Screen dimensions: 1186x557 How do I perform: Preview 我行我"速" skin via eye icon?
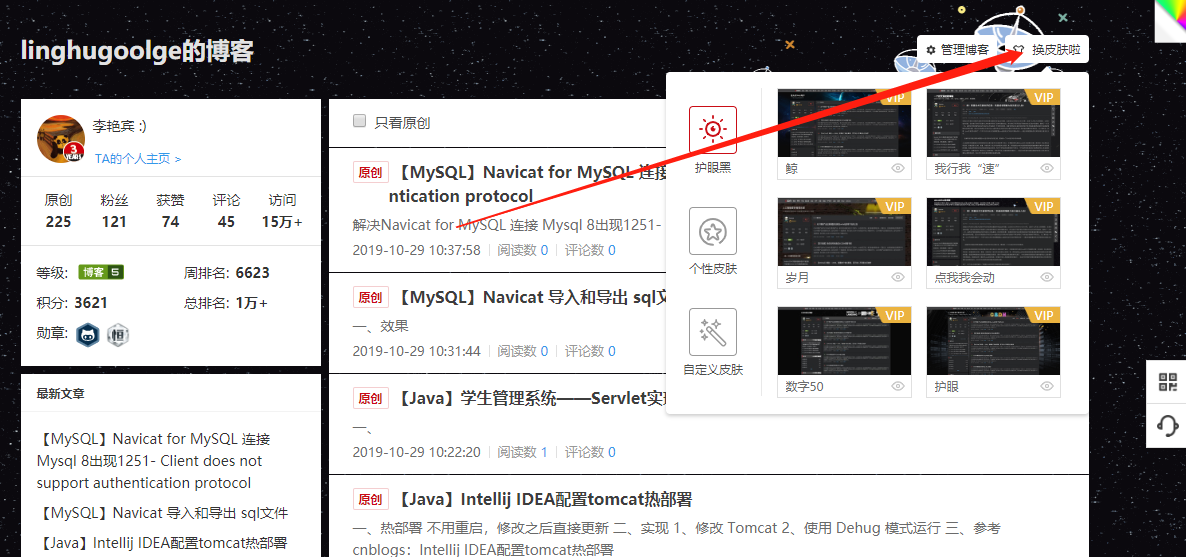click(1047, 168)
